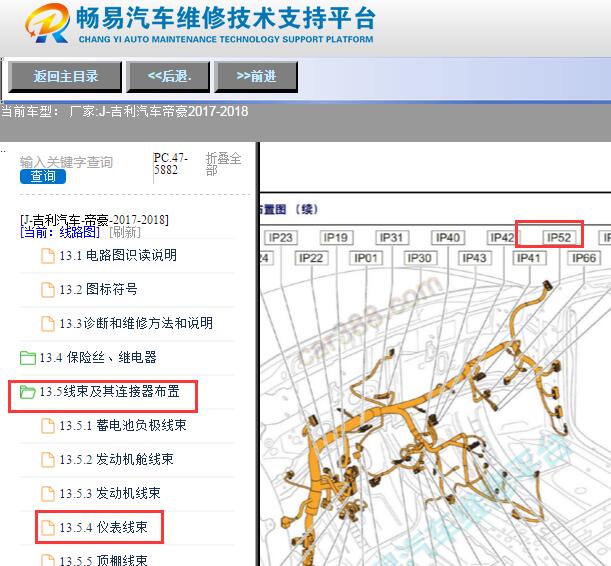The width and height of the screenshot is (611, 566).
Task: Click connector label IP43 in diagram
Action: tap(474, 258)
